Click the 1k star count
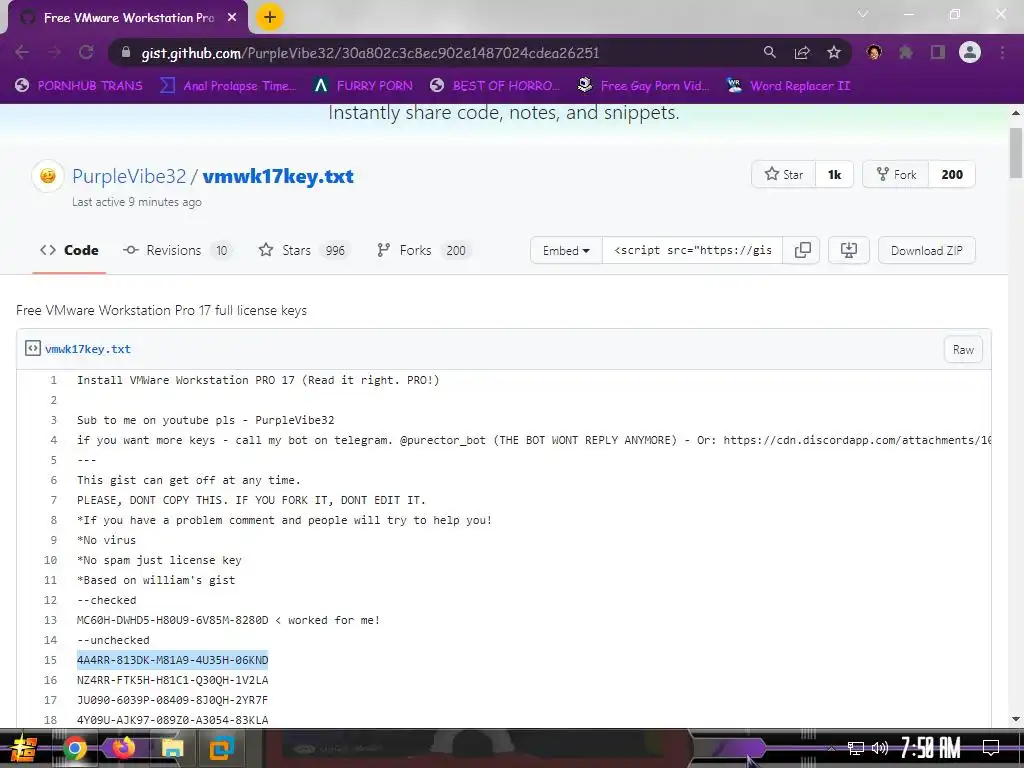This screenshot has width=1024, height=768. pos(835,174)
